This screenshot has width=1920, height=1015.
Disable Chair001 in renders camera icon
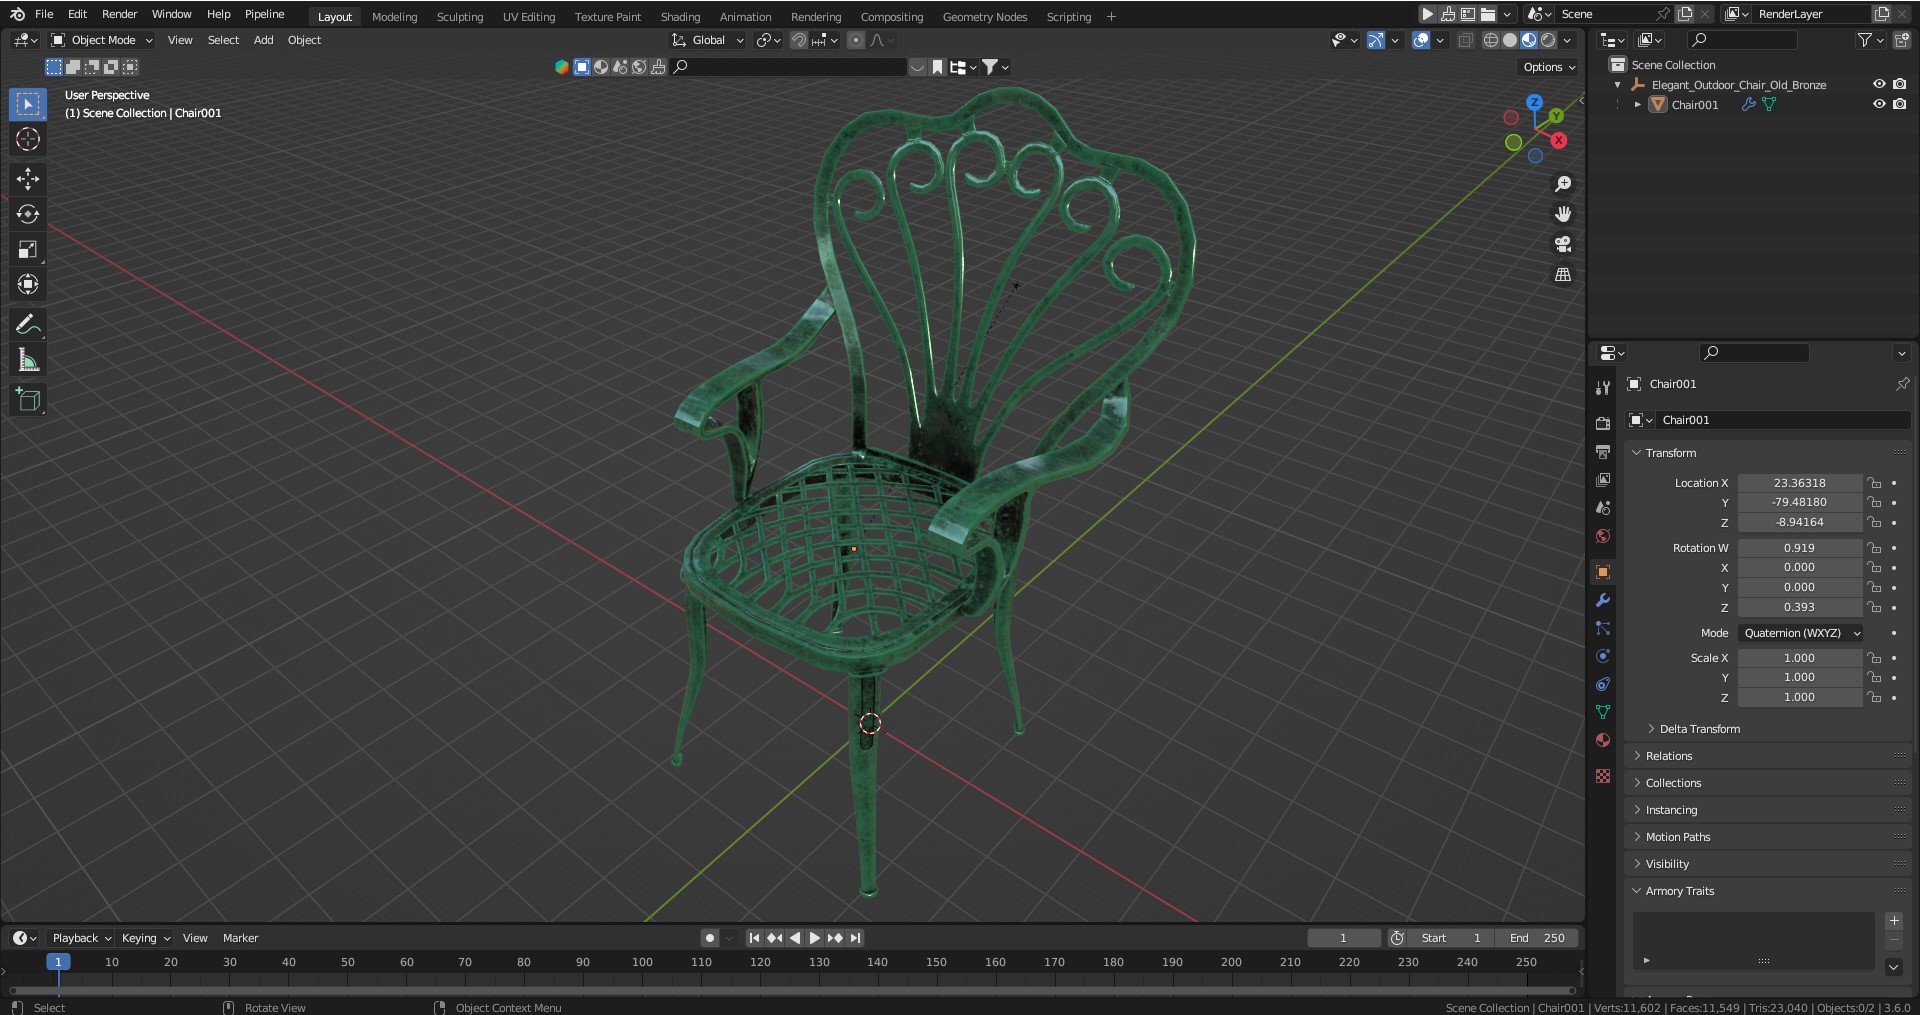(x=1899, y=104)
